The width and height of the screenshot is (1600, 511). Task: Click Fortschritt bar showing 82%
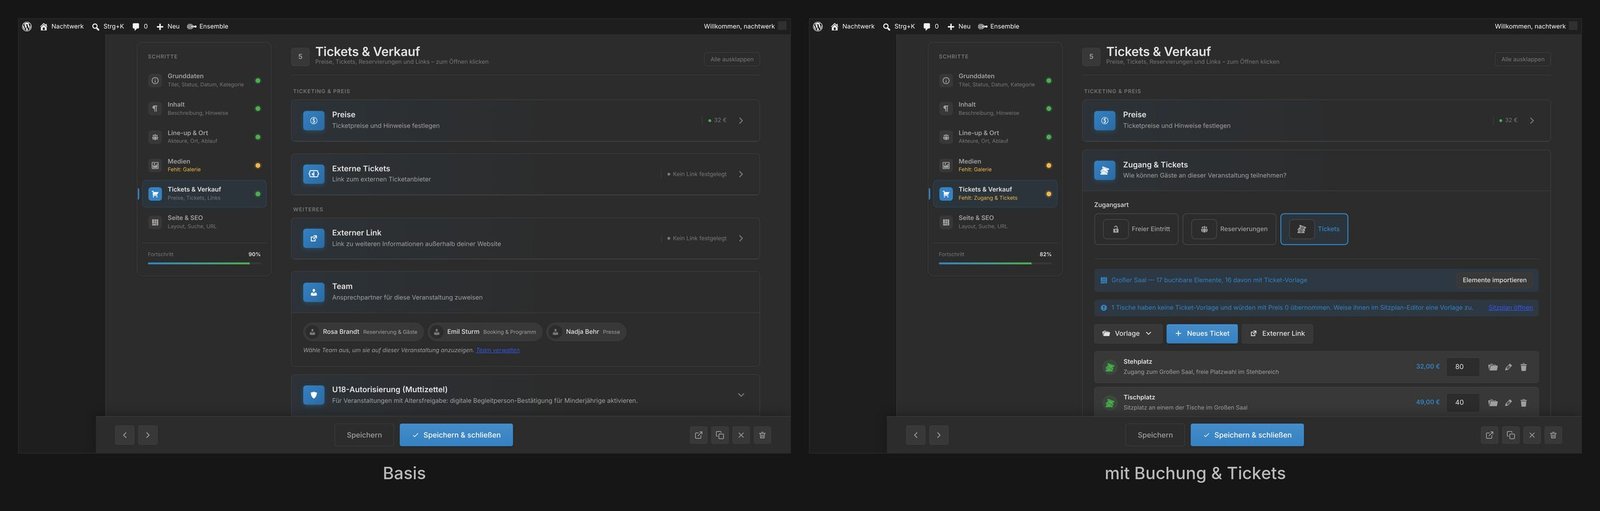point(995,263)
